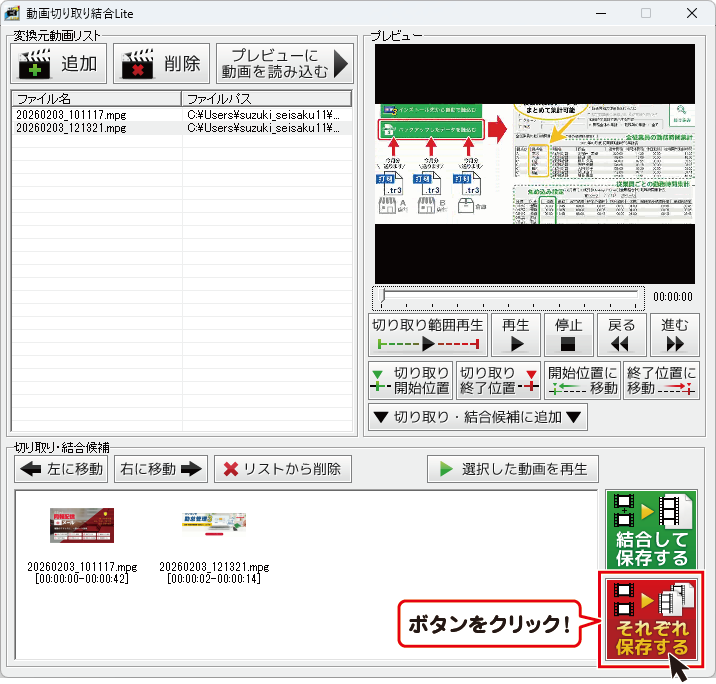
Task: Click the ファイルパス column header
Action: point(266,99)
